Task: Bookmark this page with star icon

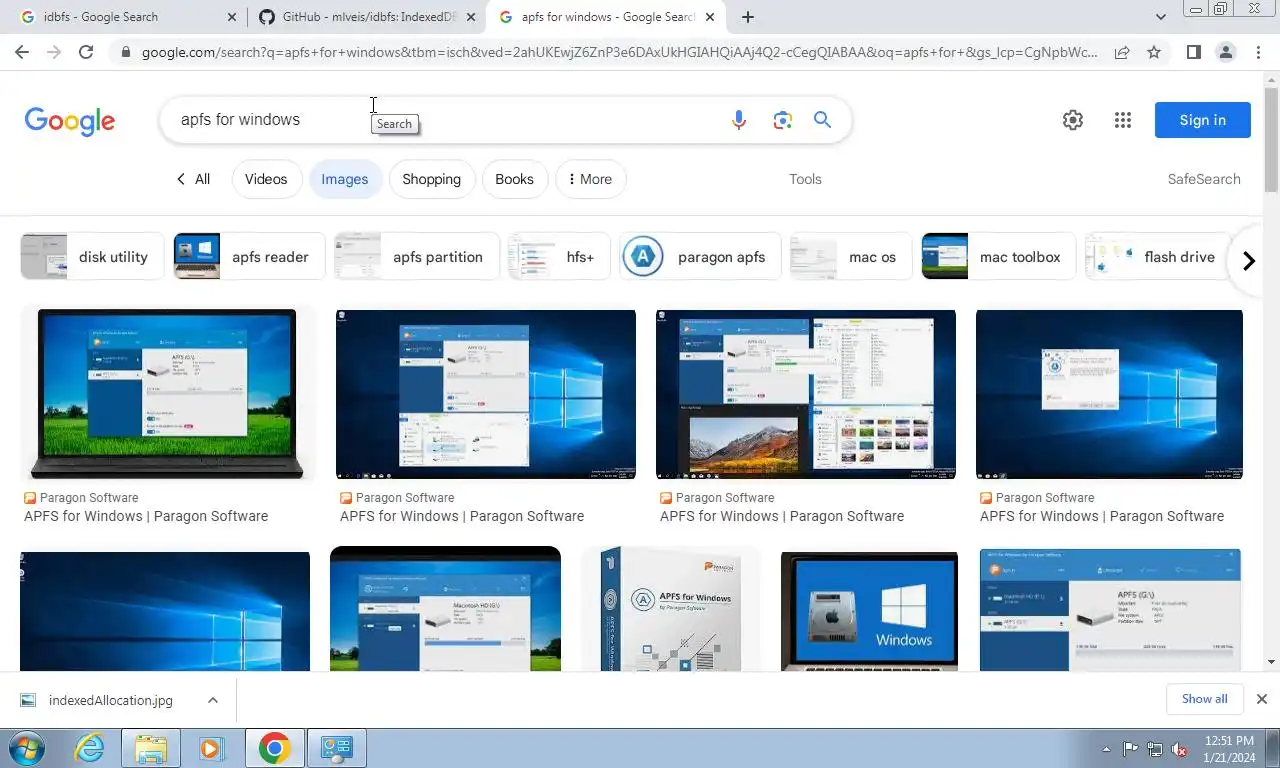Action: [1154, 52]
